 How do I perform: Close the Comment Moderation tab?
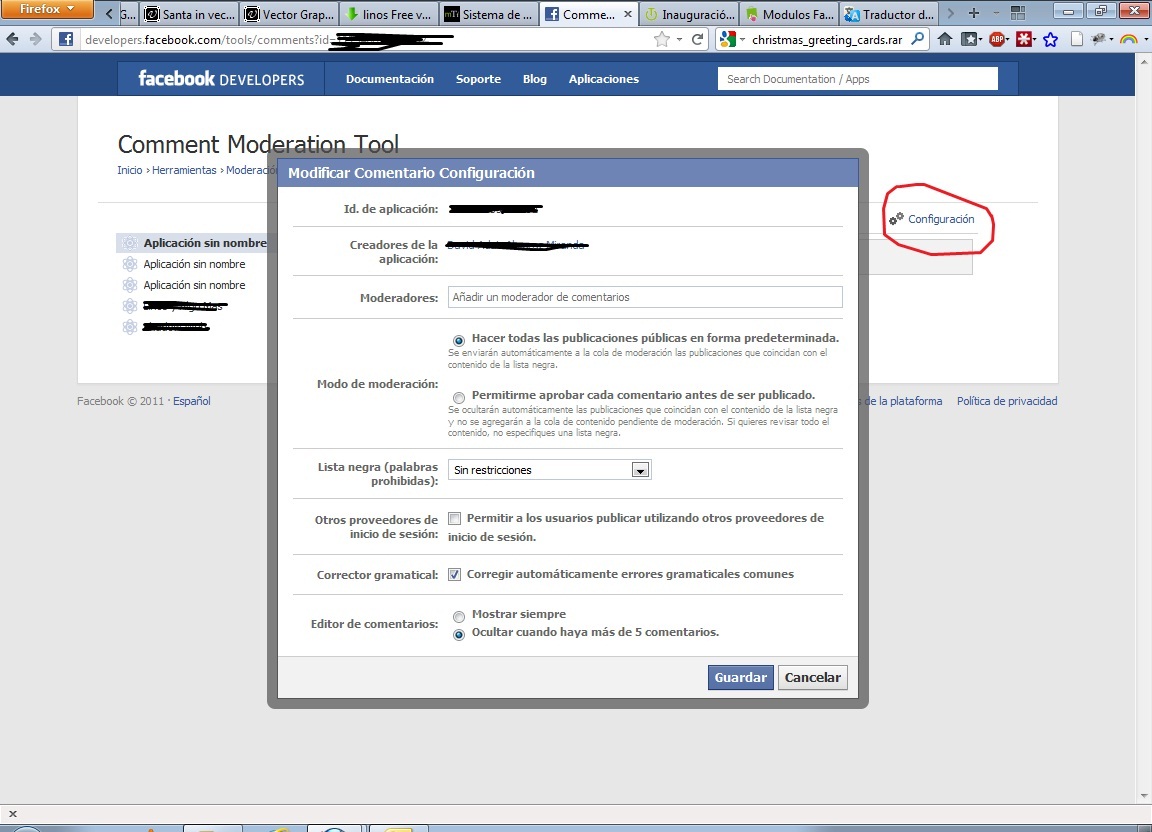[x=627, y=14]
